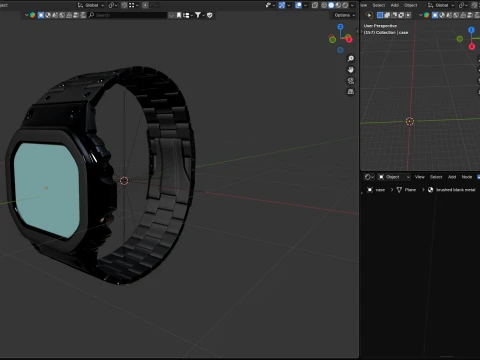Click the green Y circle on main viewport gizmo
This screenshot has width=480, height=360.
pos(332,40)
